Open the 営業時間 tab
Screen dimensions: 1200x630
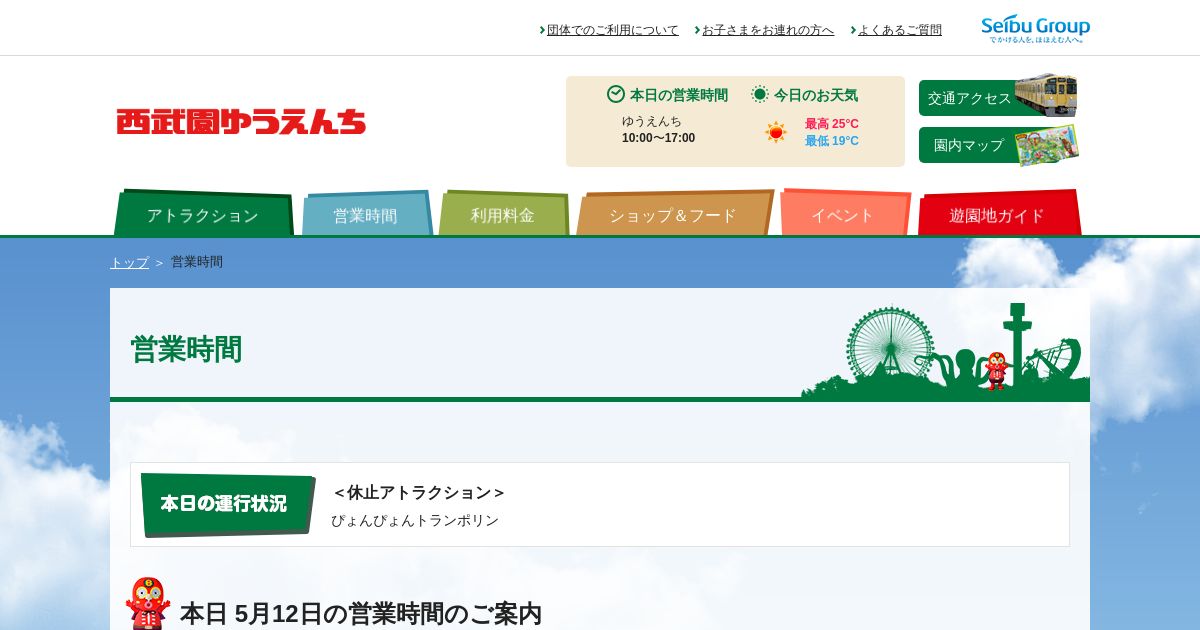(x=366, y=214)
